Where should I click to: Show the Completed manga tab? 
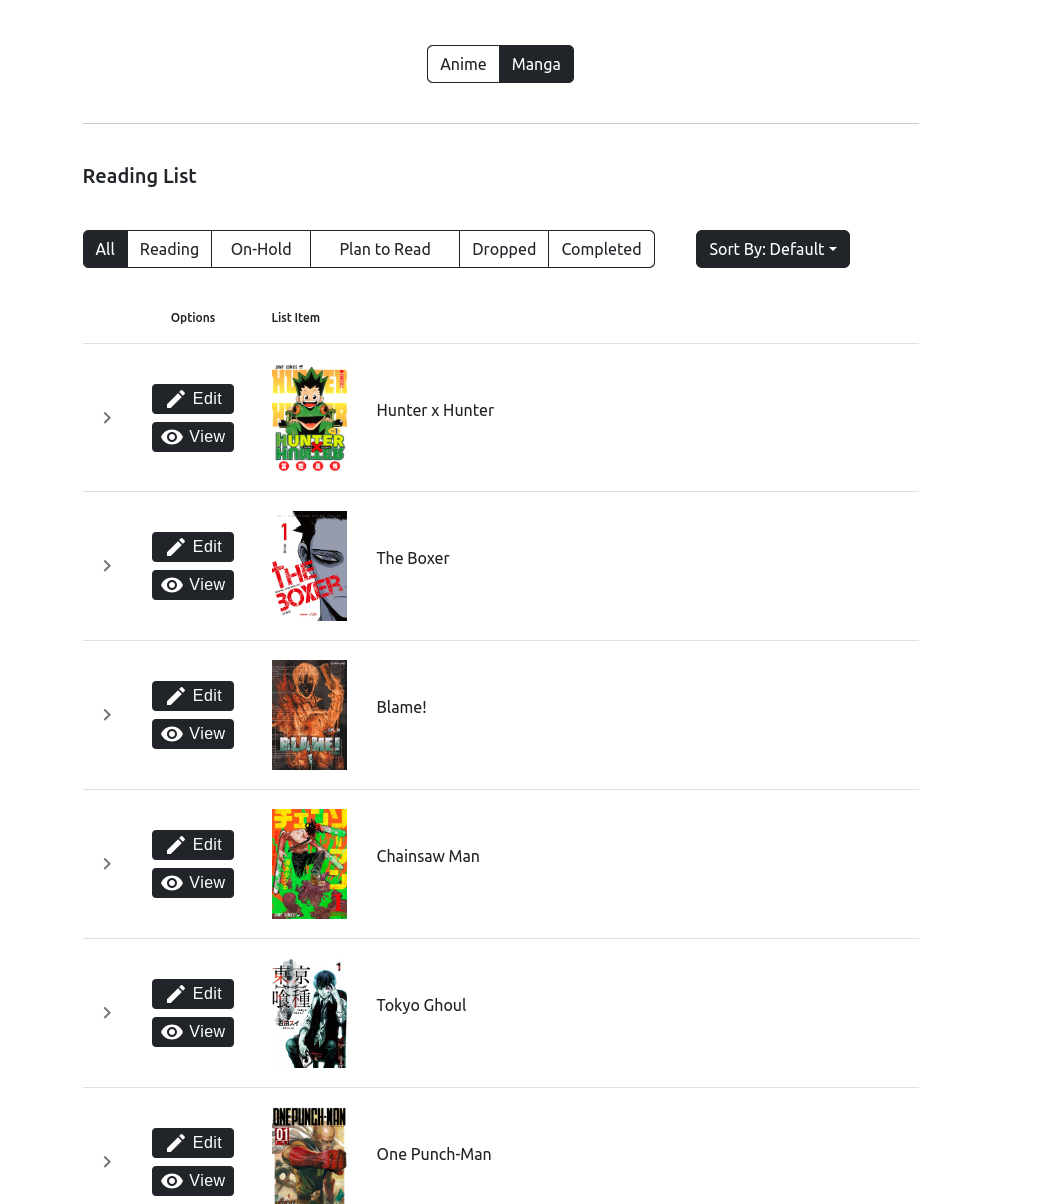coord(601,249)
